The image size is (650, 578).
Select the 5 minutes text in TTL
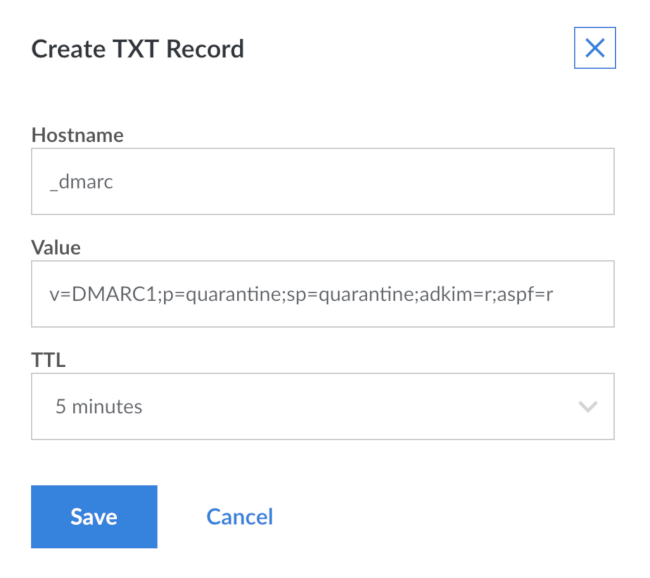click(x=99, y=407)
